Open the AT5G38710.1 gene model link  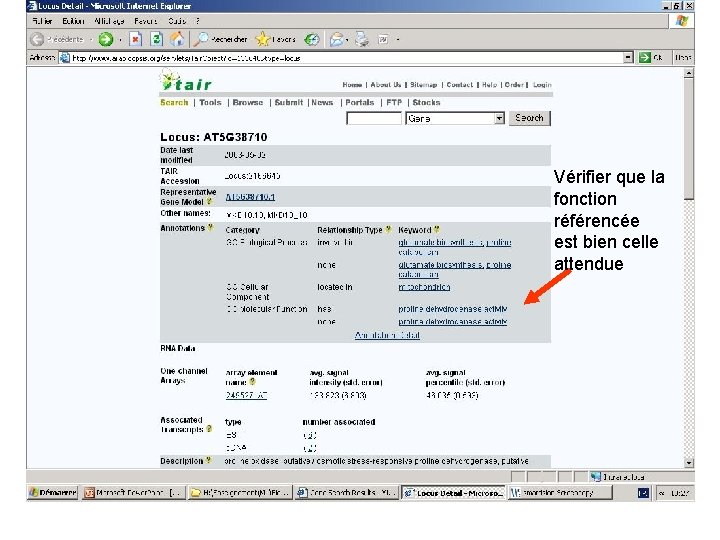[x=250, y=197]
